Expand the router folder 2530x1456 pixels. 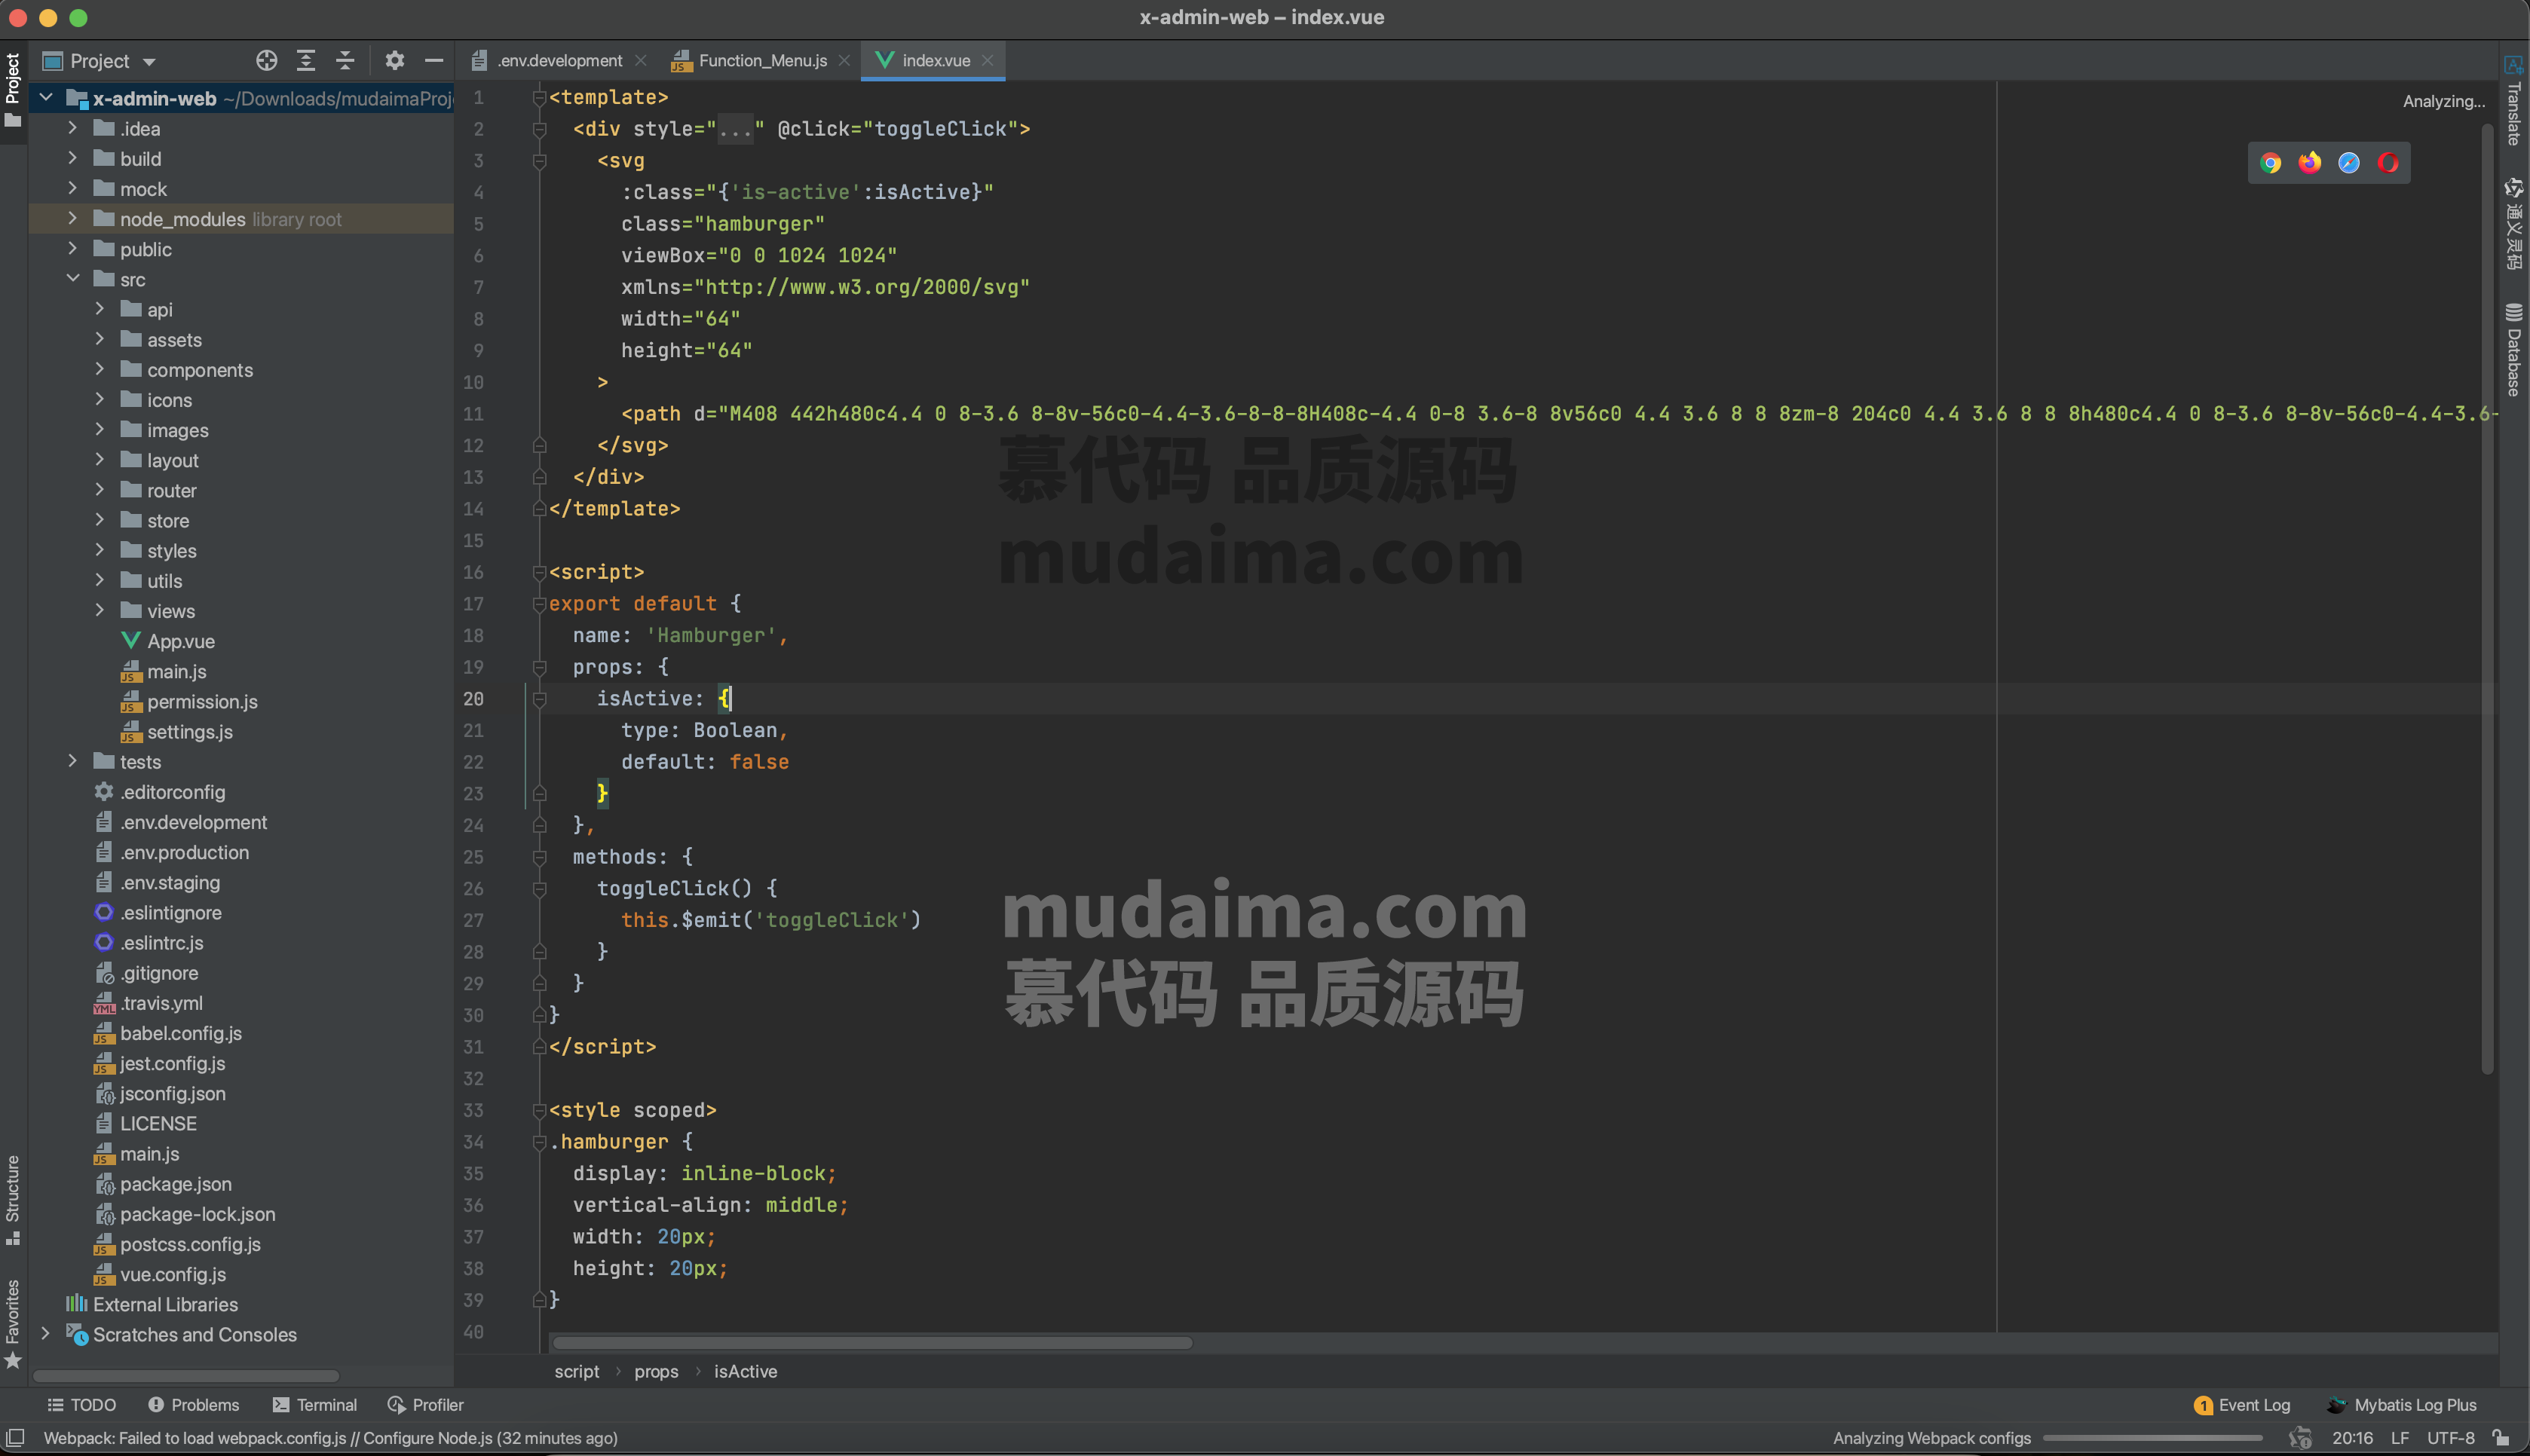[x=99, y=490]
